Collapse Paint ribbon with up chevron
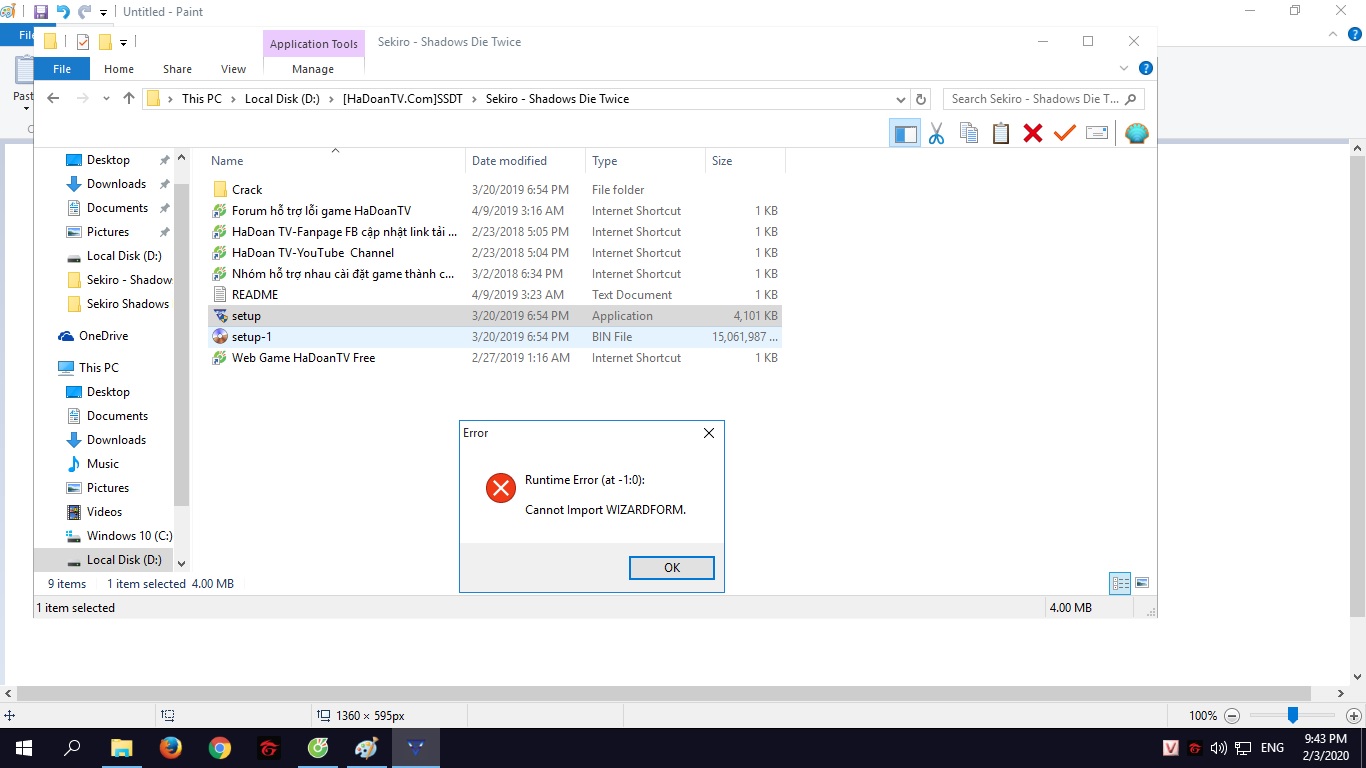 click(1332, 35)
